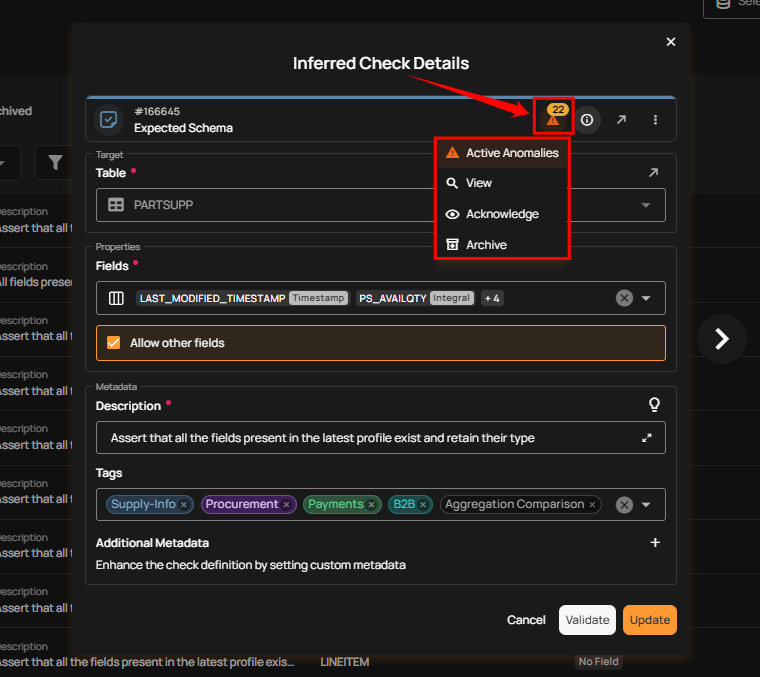
Task: Click the expand arrow icon beside Table
Action: 653,173
